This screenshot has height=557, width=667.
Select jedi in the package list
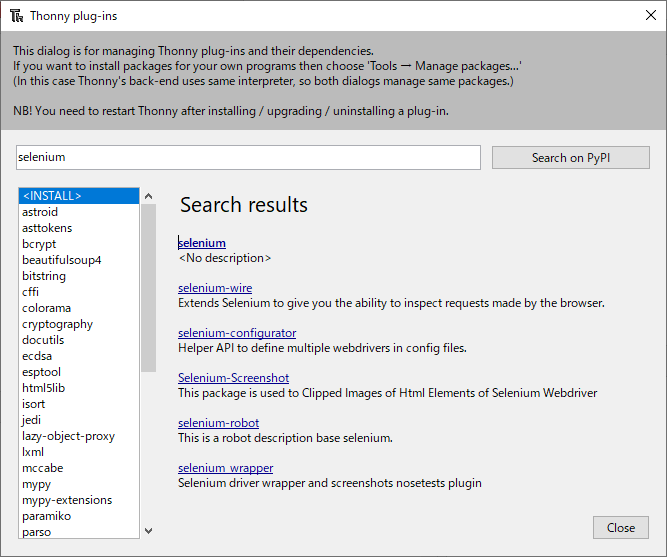point(79,420)
